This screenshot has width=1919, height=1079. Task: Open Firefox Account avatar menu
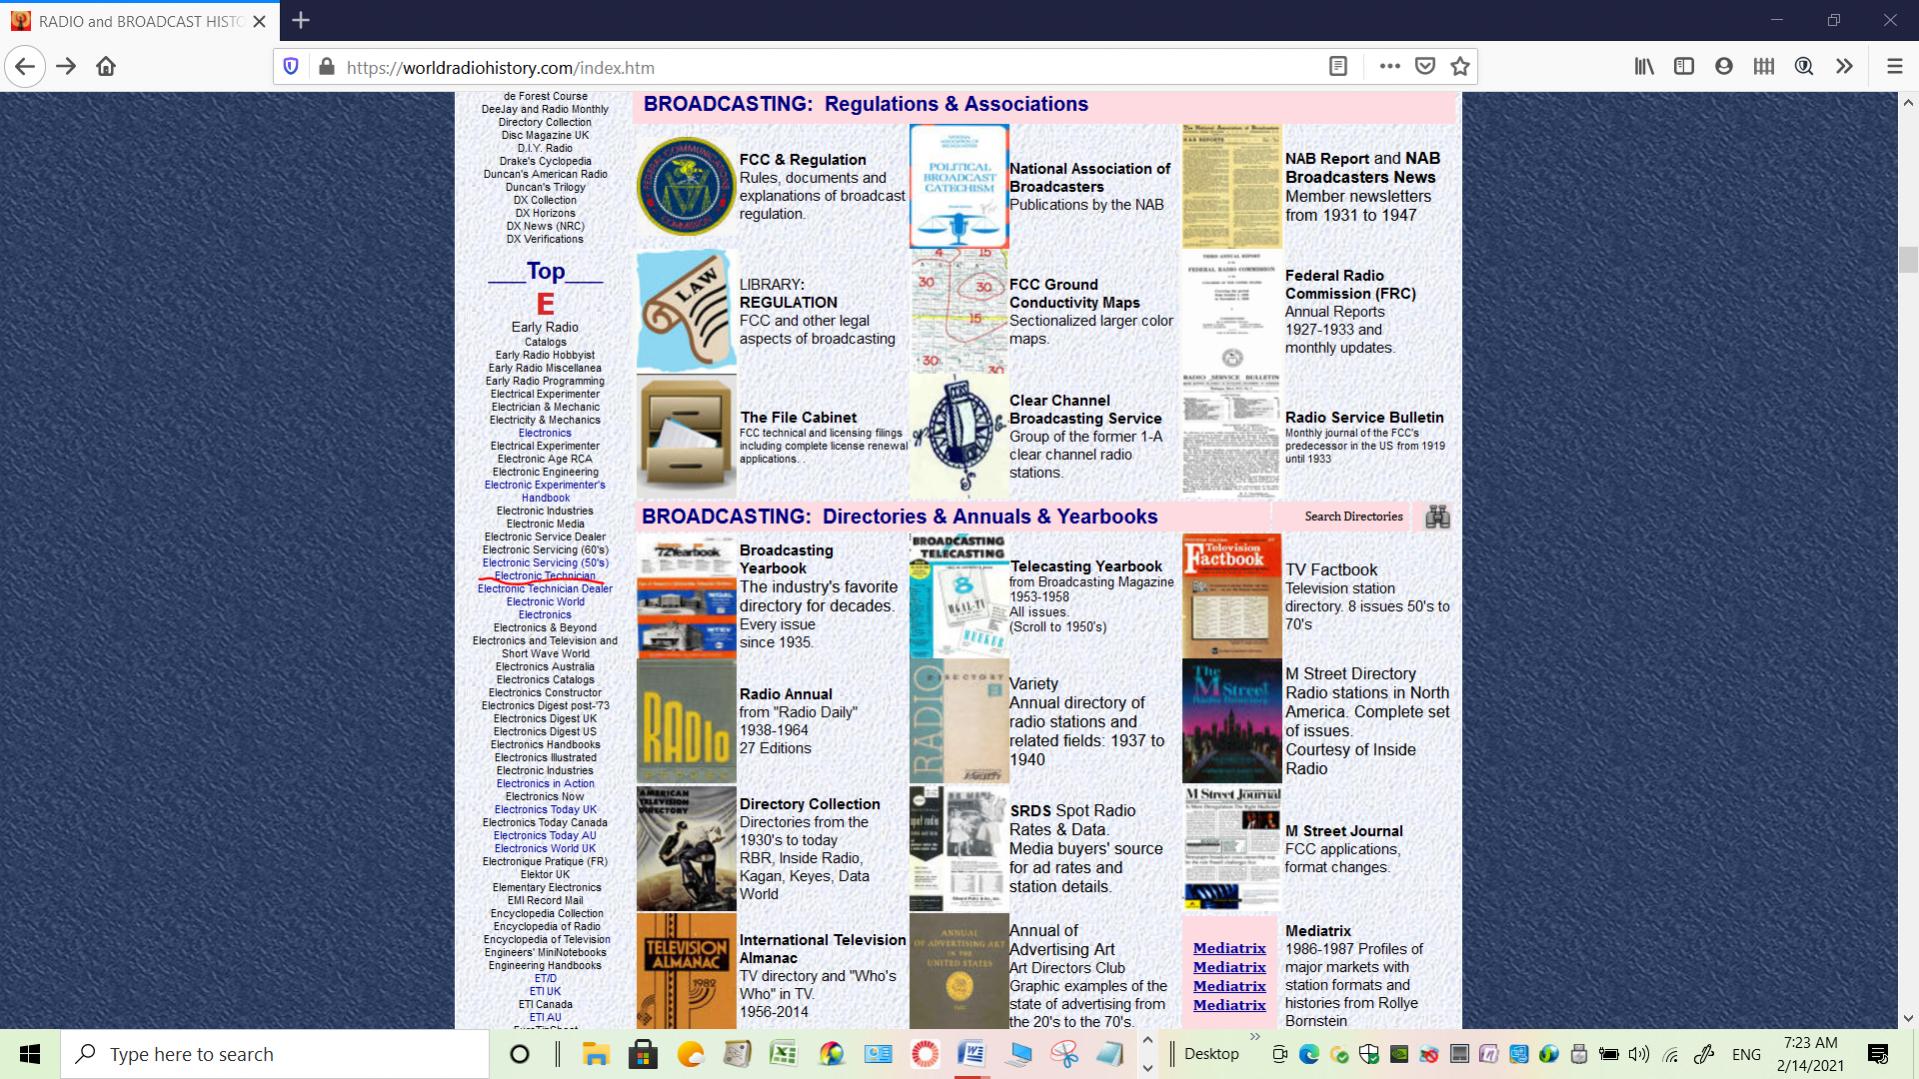coord(1724,67)
